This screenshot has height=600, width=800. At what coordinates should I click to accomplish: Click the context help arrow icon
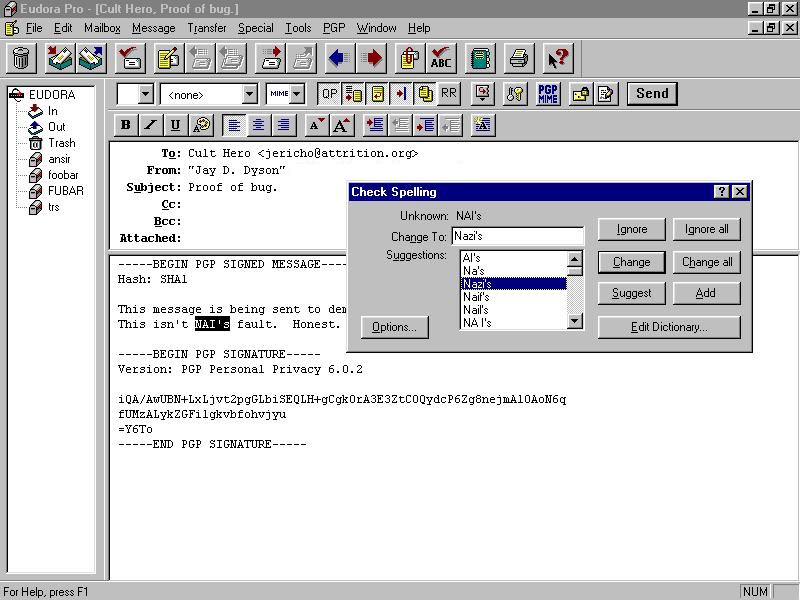[557, 59]
